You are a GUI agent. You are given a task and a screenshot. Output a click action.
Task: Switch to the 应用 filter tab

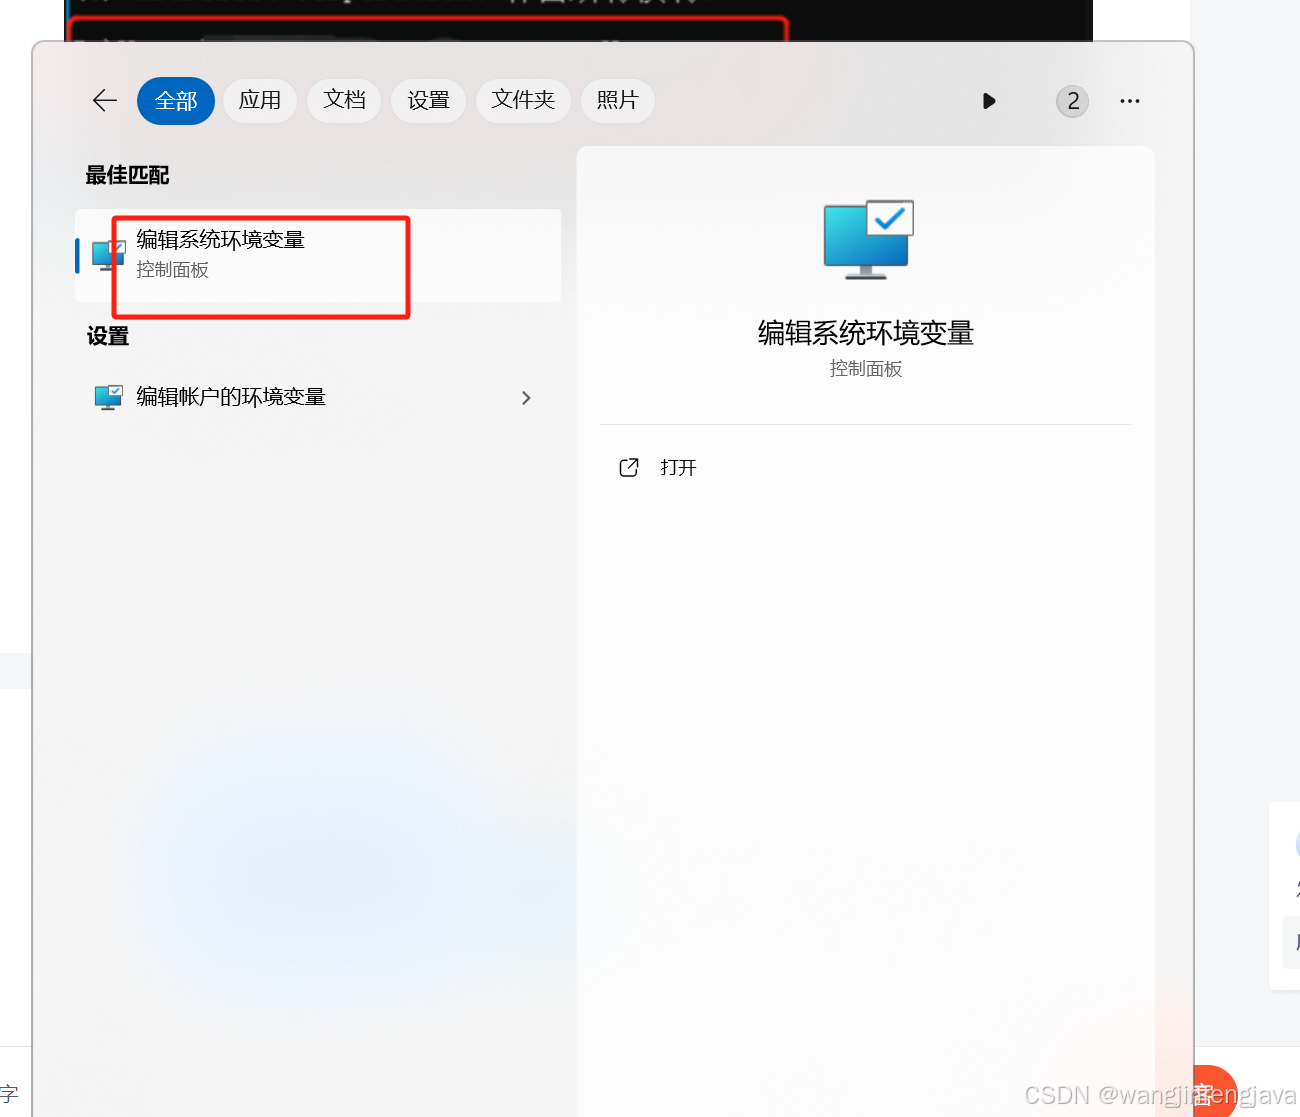[x=260, y=101]
